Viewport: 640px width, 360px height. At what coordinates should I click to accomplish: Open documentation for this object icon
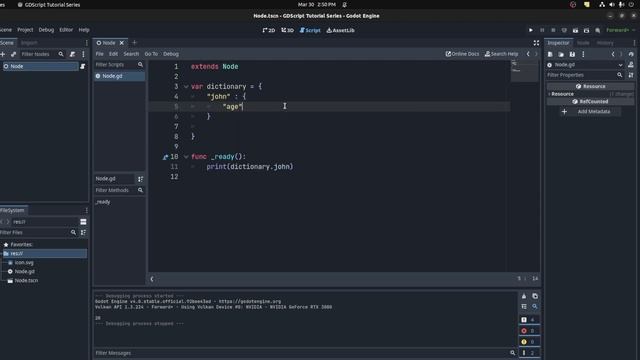pyautogui.click(x=631, y=65)
